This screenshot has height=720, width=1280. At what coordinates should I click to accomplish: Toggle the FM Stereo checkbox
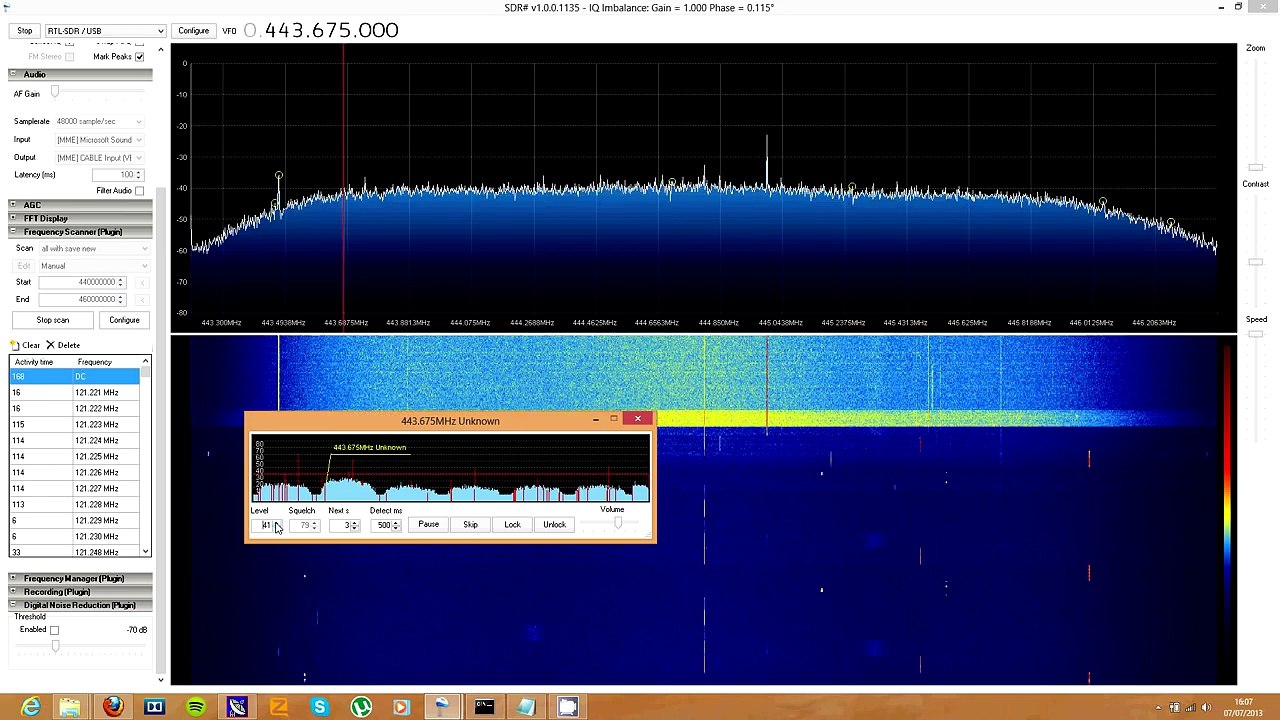(69, 57)
